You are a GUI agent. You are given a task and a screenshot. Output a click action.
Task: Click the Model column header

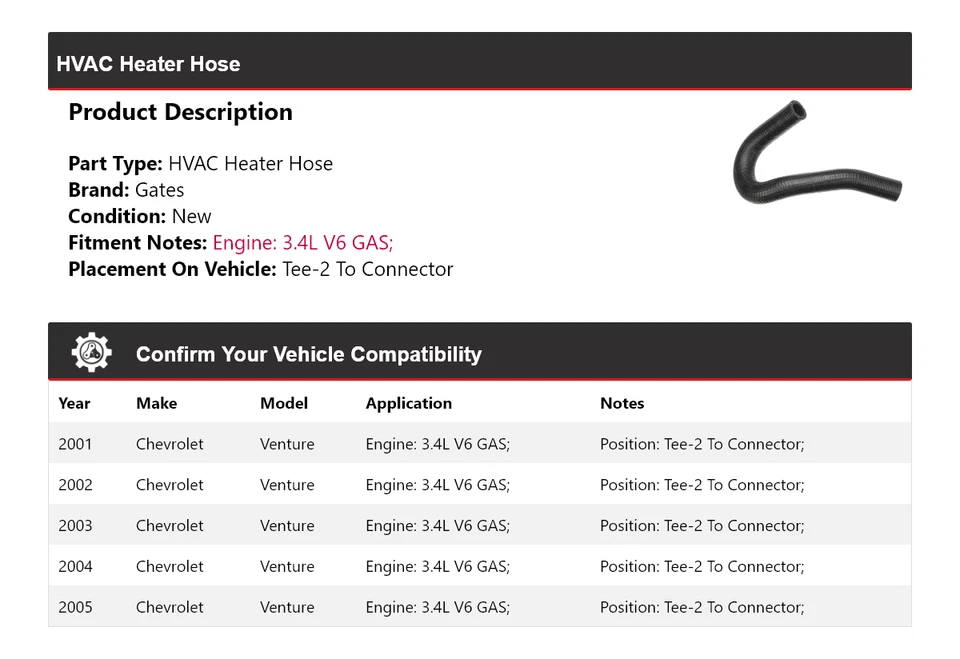click(x=284, y=404)
